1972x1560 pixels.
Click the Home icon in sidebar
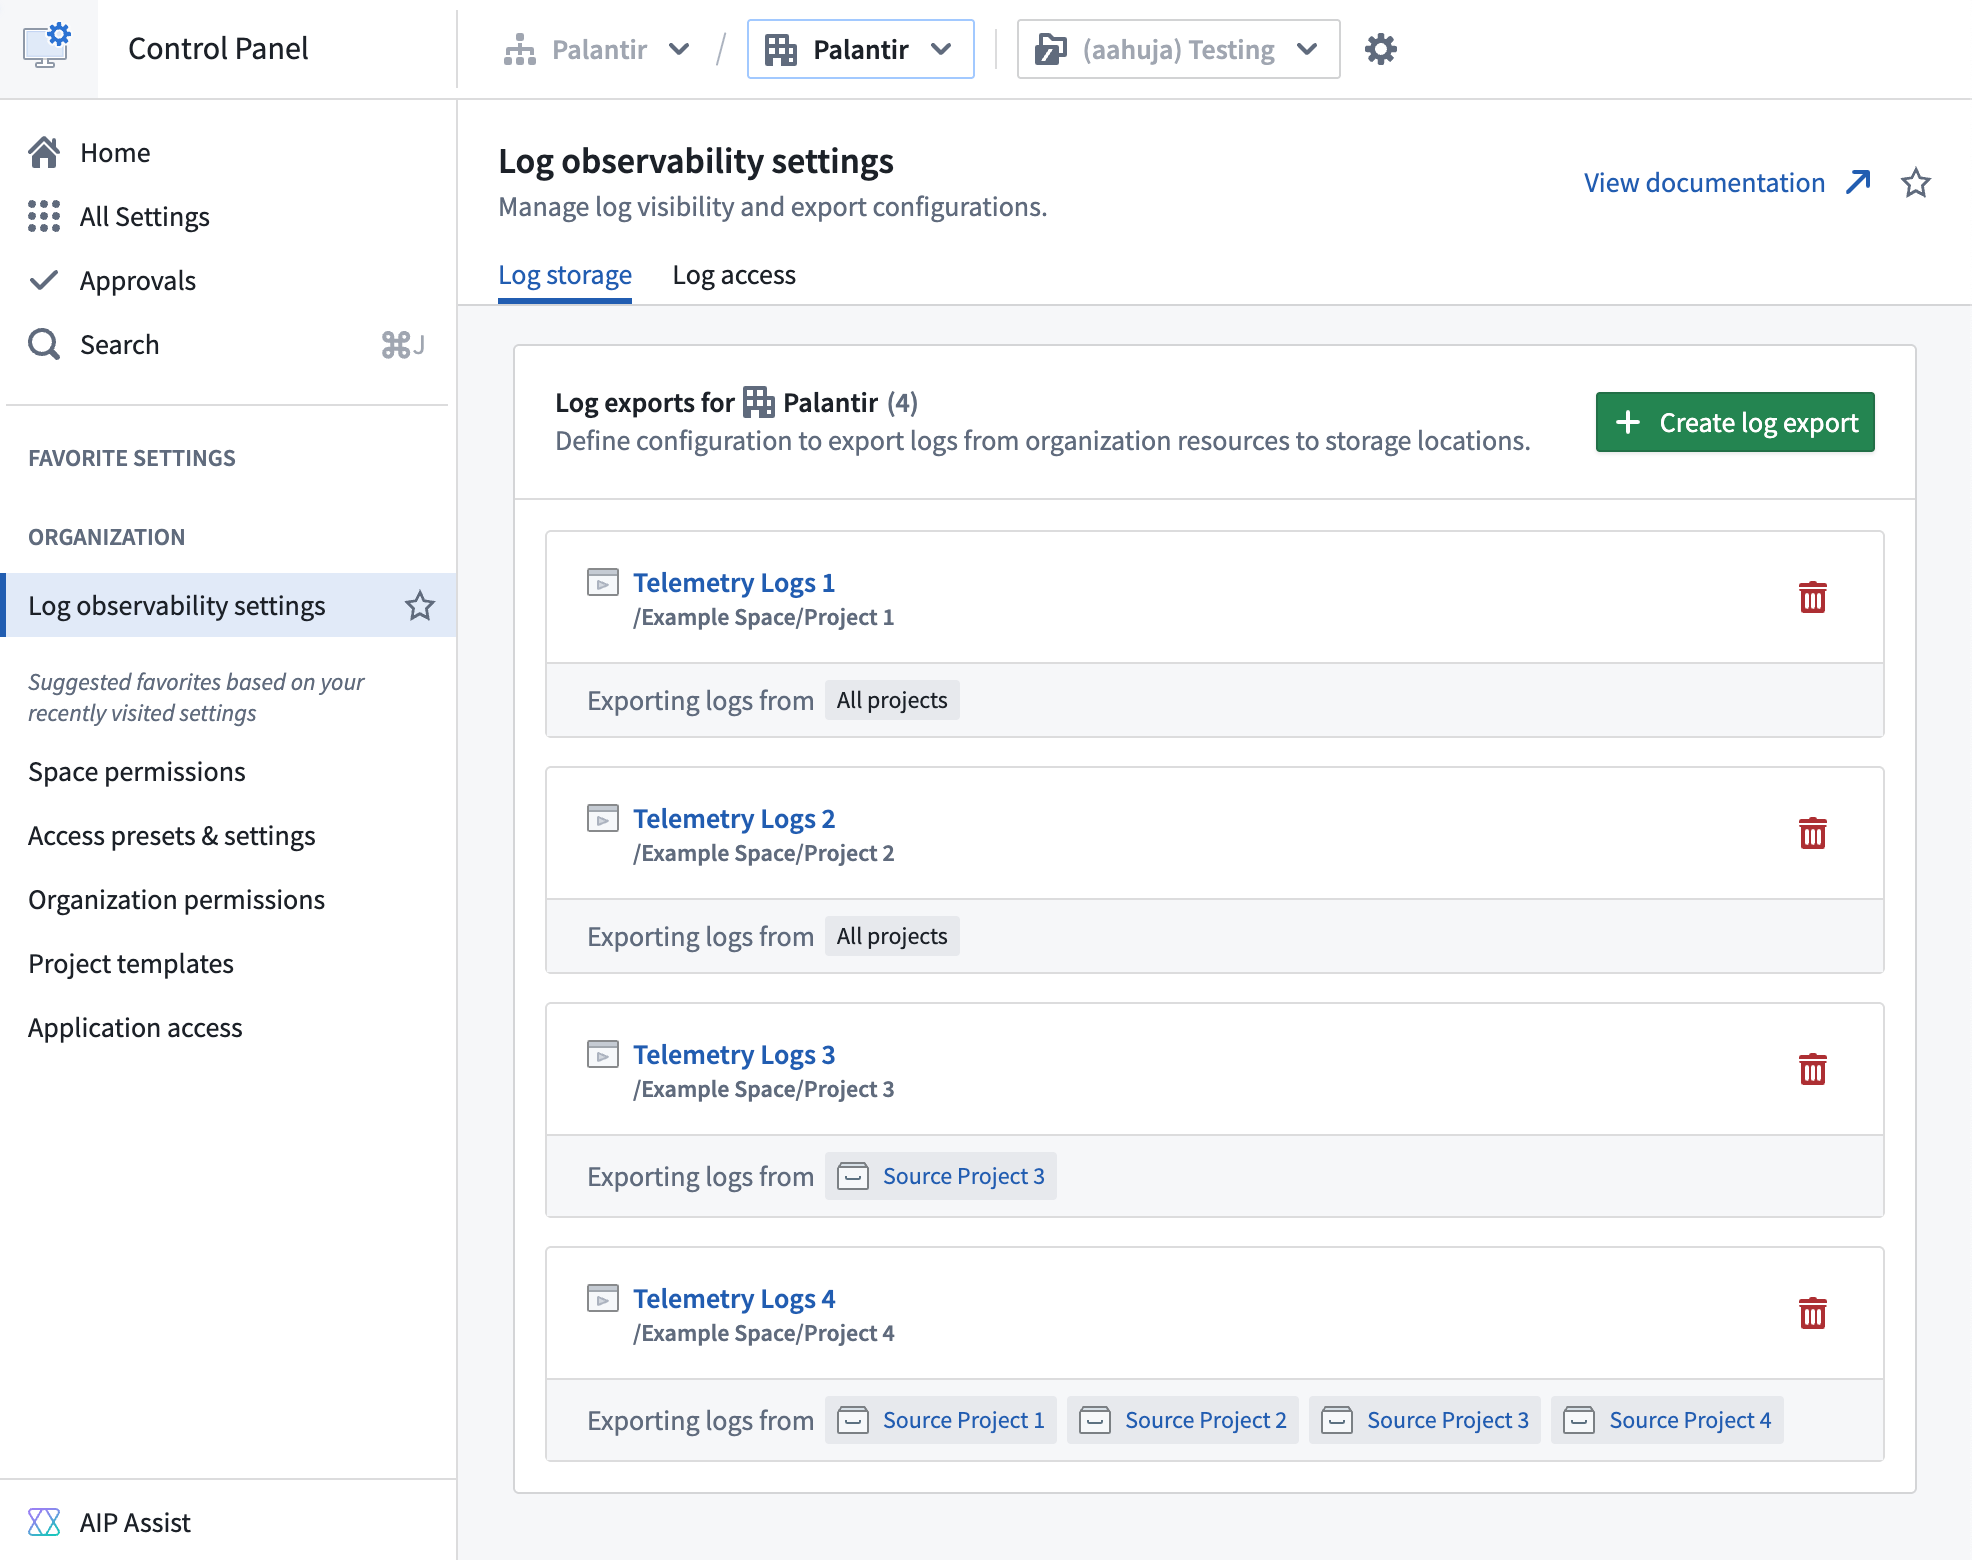44,152
